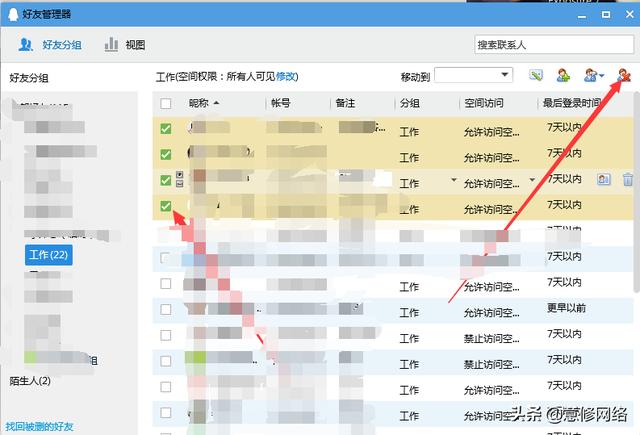Click the delete friend icon with red cross

(x=624, y=75)
